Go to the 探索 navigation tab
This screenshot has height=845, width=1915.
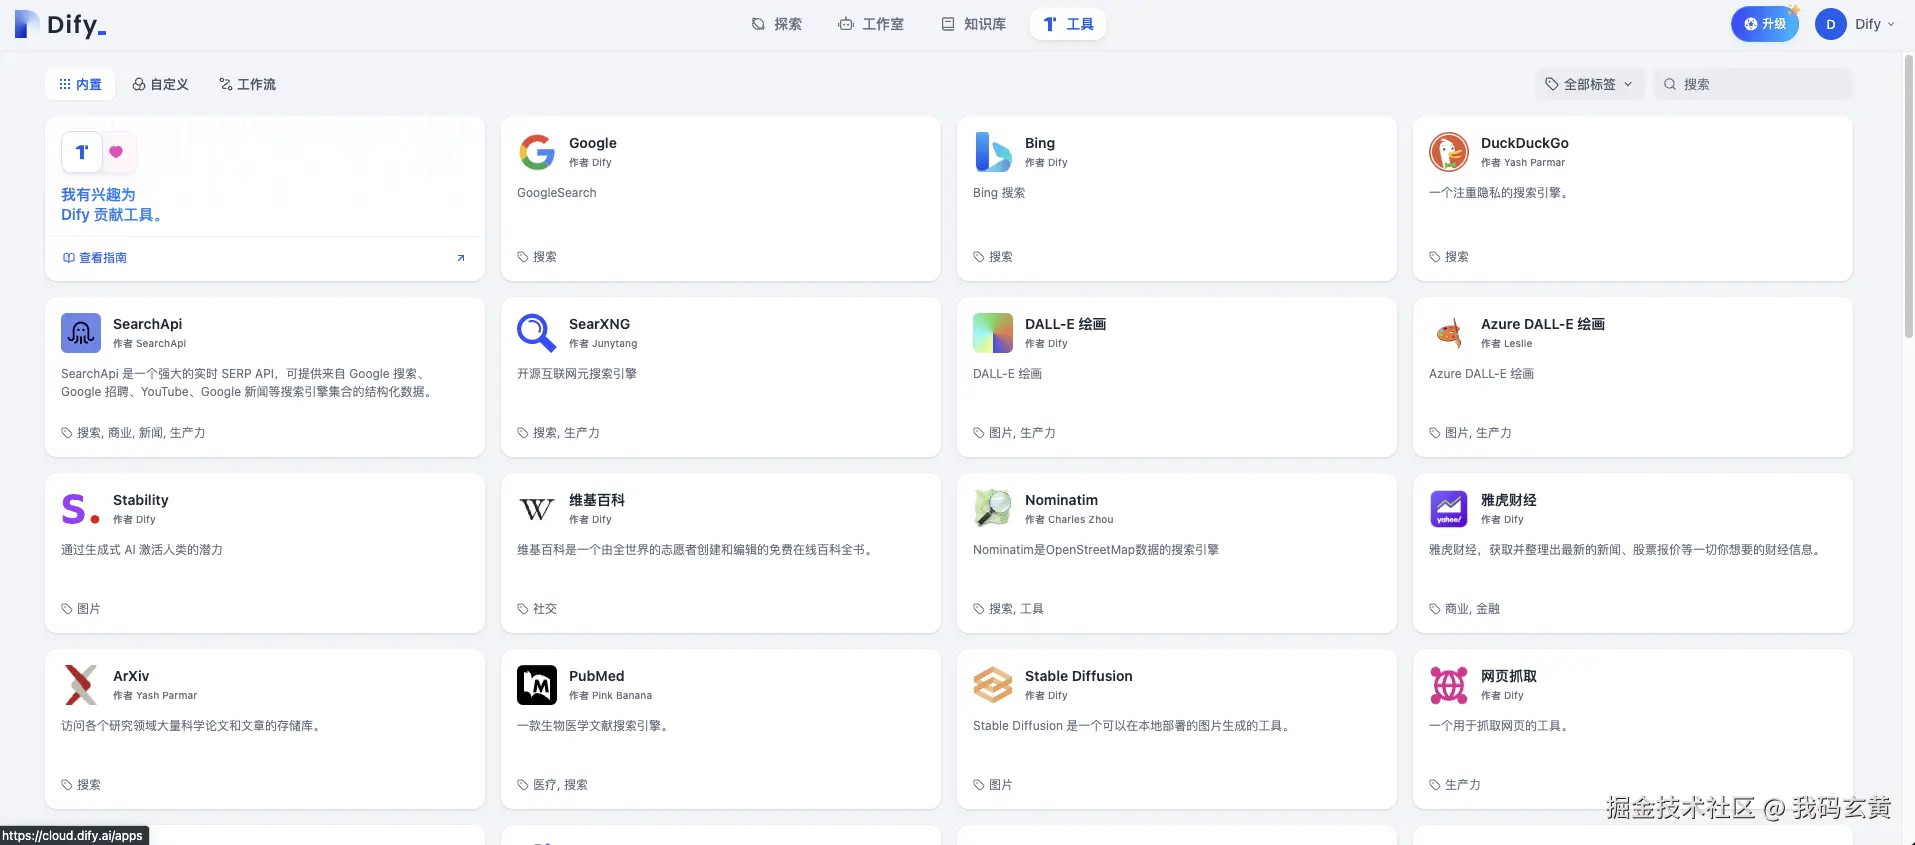(x=777, y=24)
